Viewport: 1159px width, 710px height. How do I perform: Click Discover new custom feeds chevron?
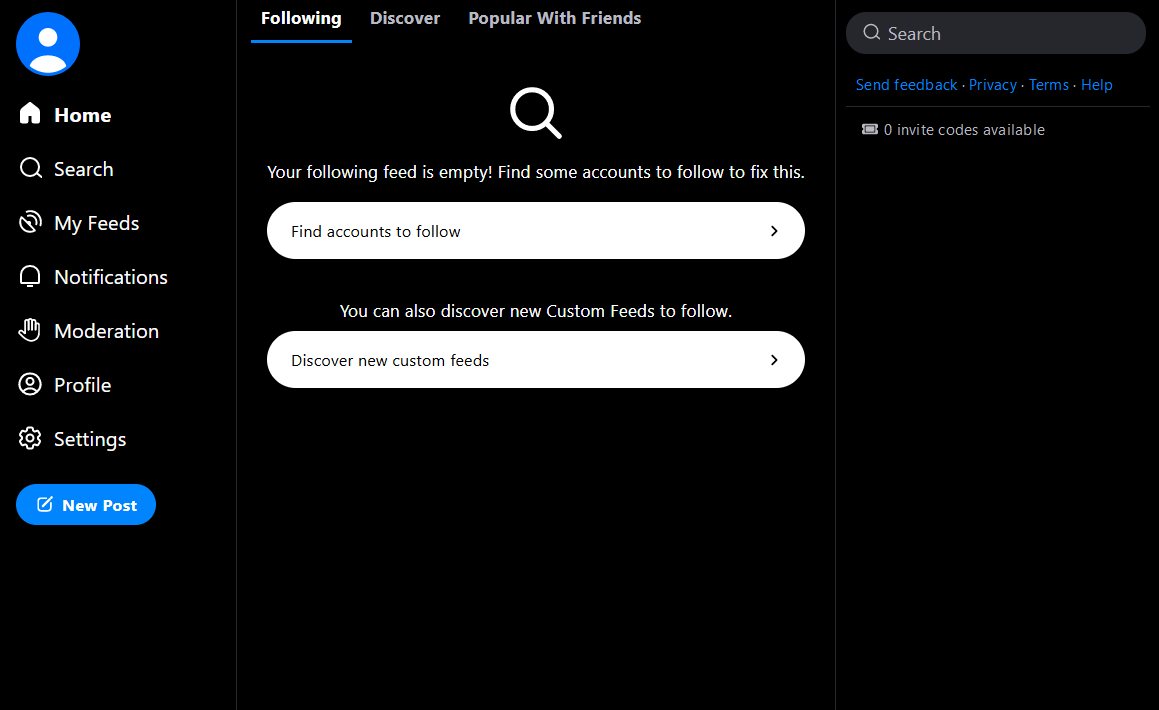click(773, 360)
